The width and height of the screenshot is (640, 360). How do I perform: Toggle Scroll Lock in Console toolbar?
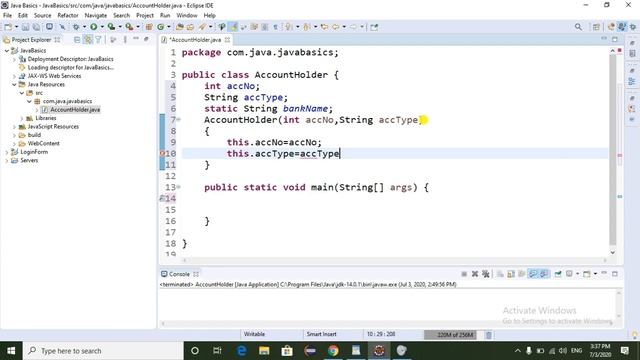[511, 274]
